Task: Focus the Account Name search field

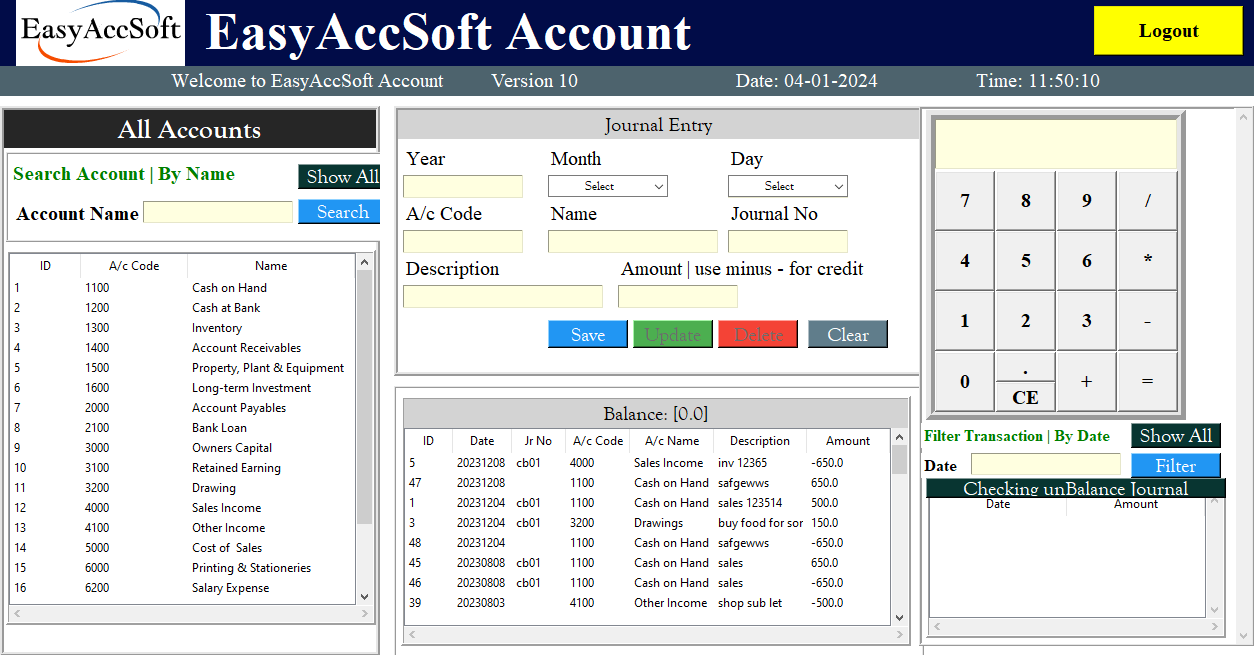Action: (218, 212)
